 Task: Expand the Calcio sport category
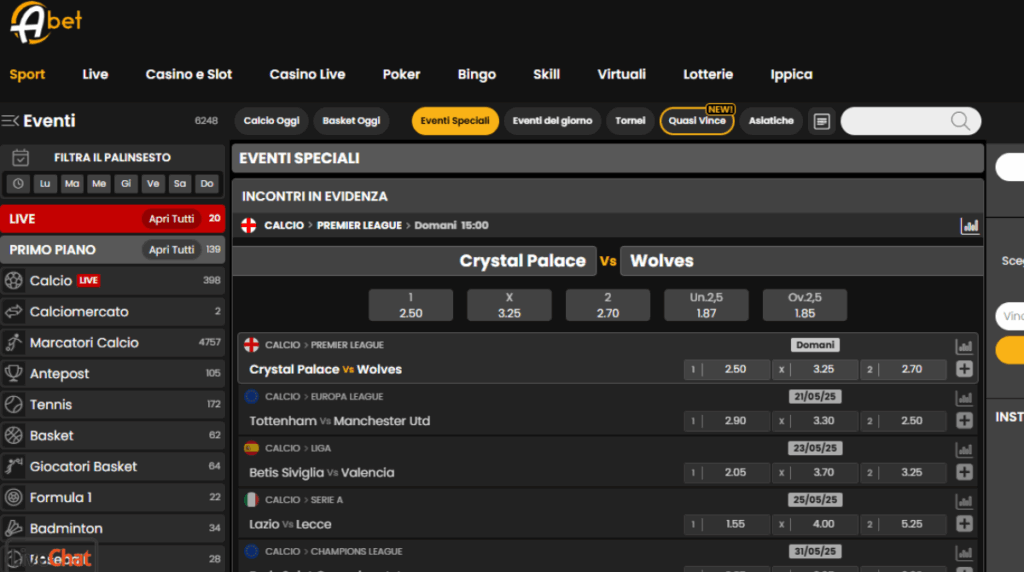(x=113, y=281)
